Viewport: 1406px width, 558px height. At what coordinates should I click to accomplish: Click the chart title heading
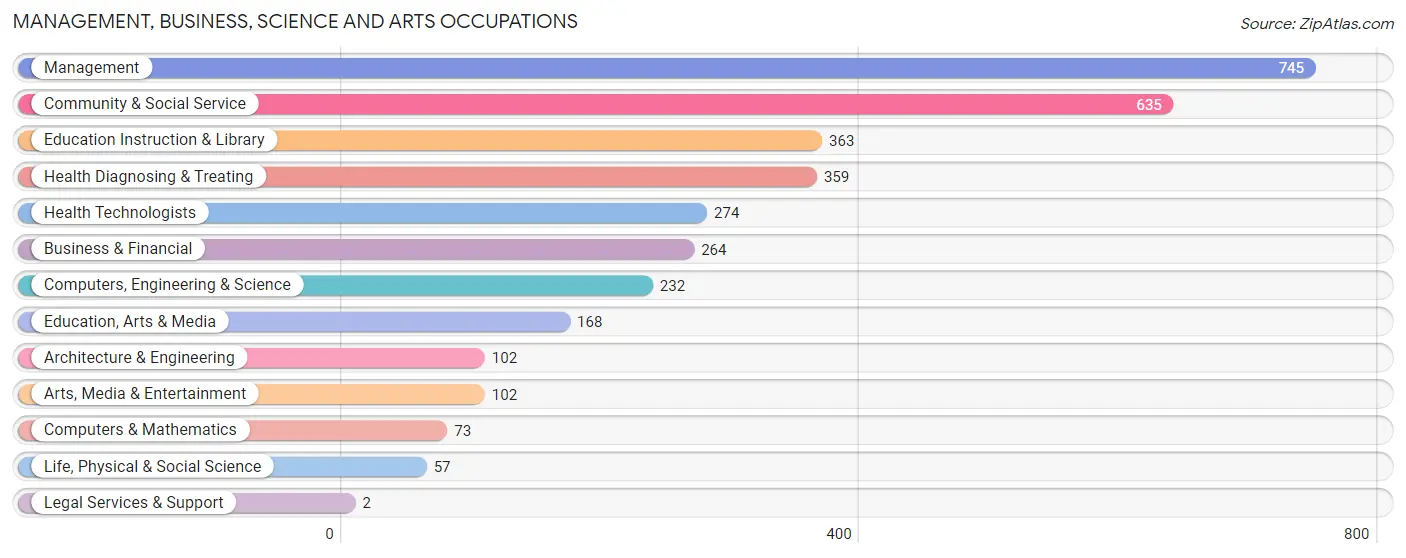(x=295, y=21)
